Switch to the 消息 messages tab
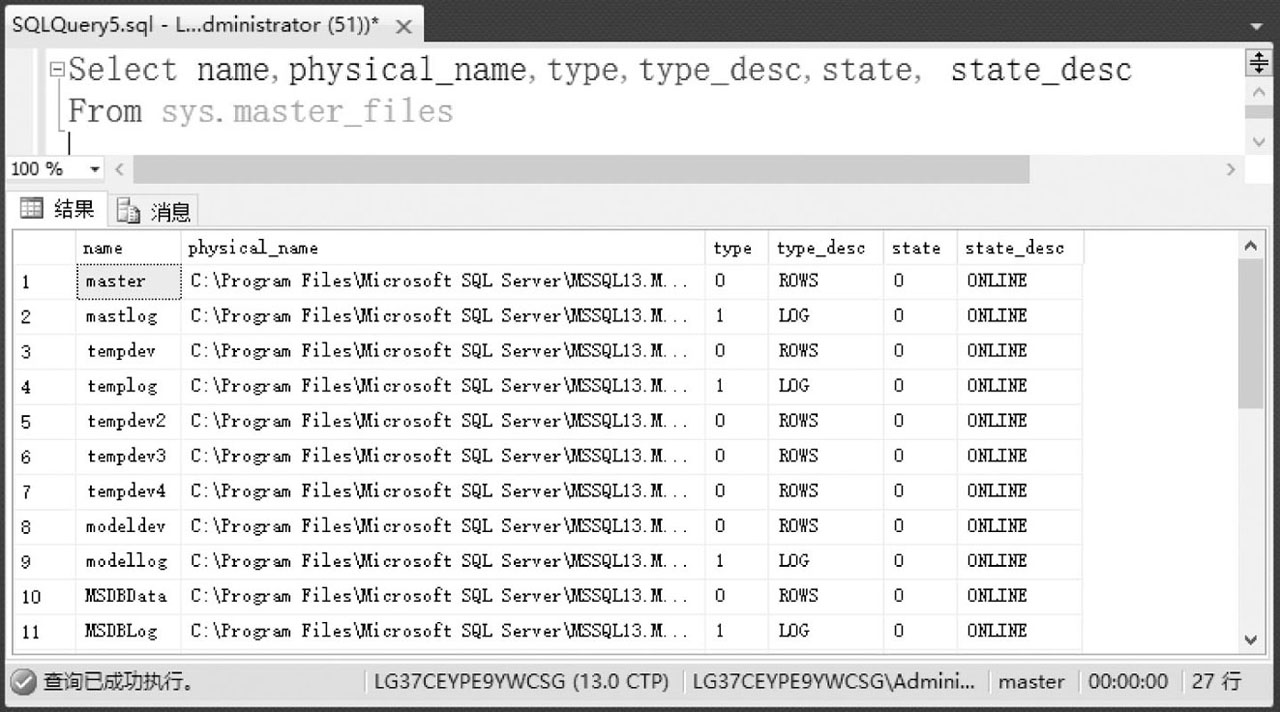The height and width of the screenshot is (712, 1280). tap(154, 211)
